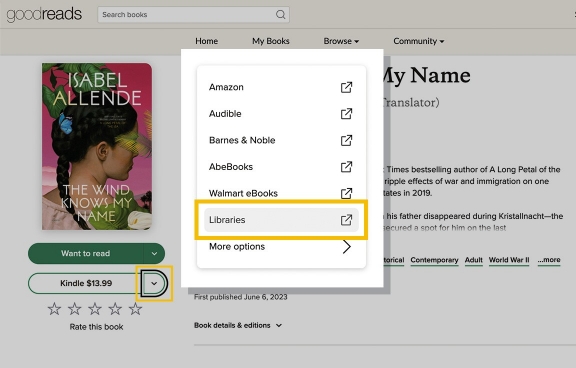Select Amazon in the buy menu
Viewport: 576px width, 368px height.
(x=281, y=87)
